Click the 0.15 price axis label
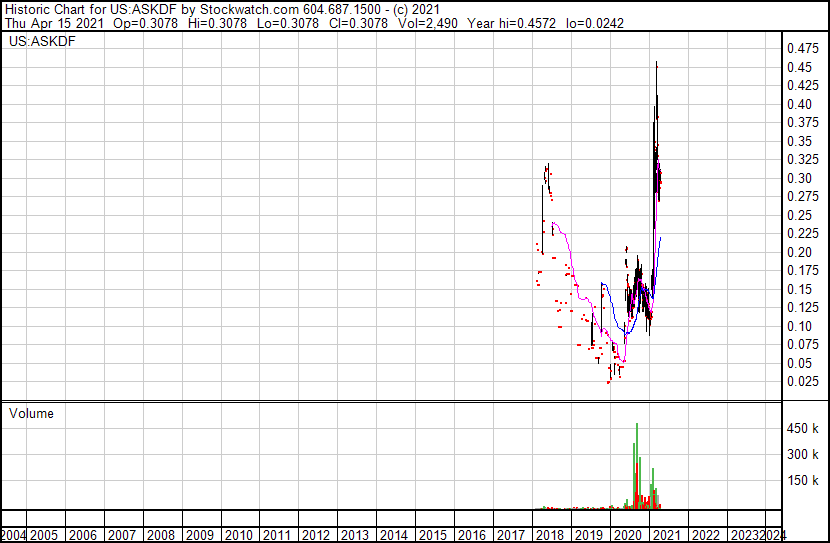This screenshot has height=543, width=830. (799, 289)
